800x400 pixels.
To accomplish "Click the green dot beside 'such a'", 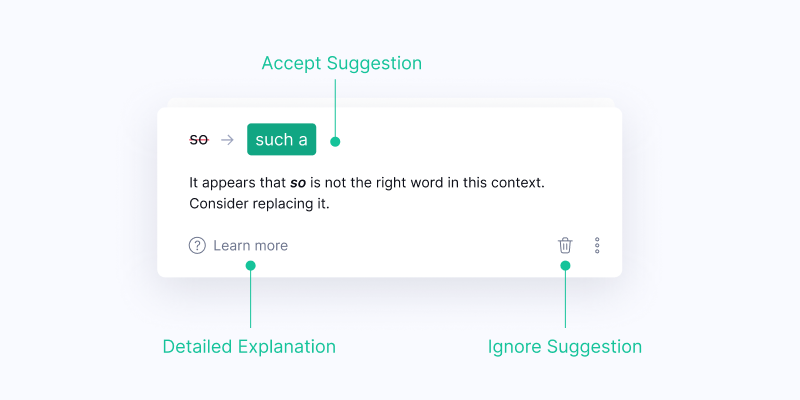I will 335,141.
